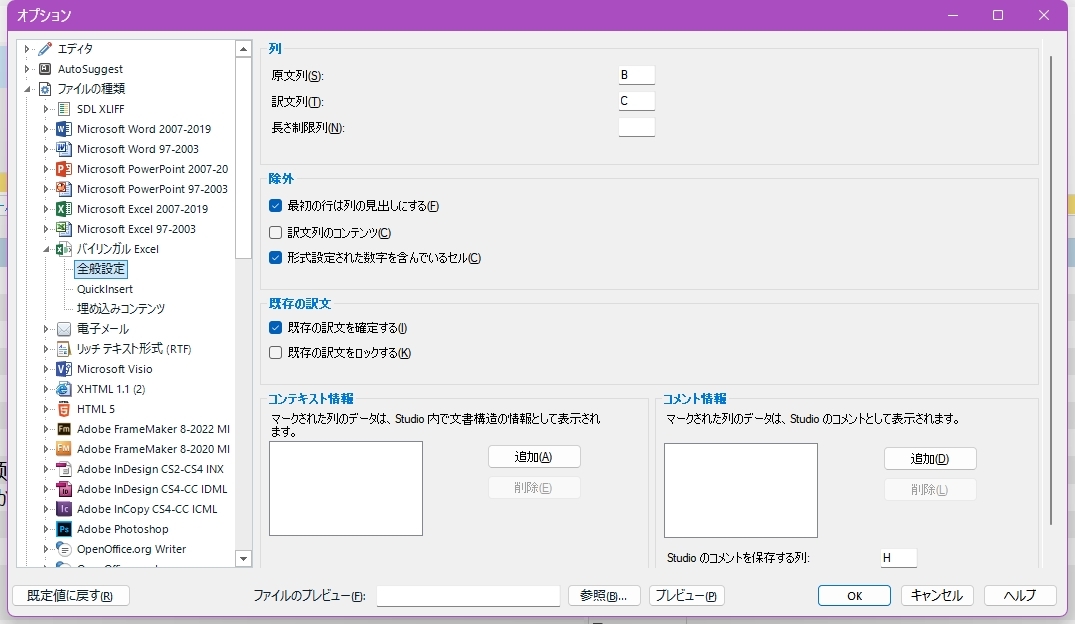This screenshot has width=1075, height=624.
Task: Uncheck 最初の行は列の見出しにする checkbox
Action: 276,206
